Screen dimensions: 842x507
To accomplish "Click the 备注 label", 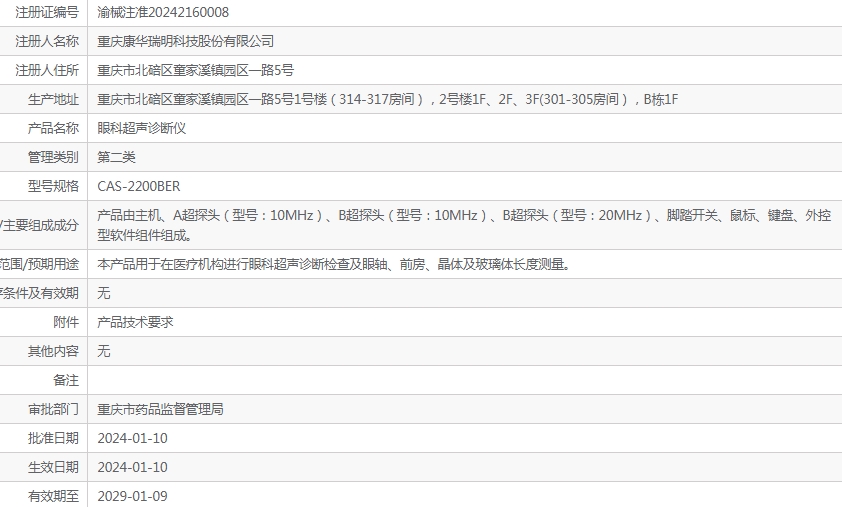I will click(66, 380).
